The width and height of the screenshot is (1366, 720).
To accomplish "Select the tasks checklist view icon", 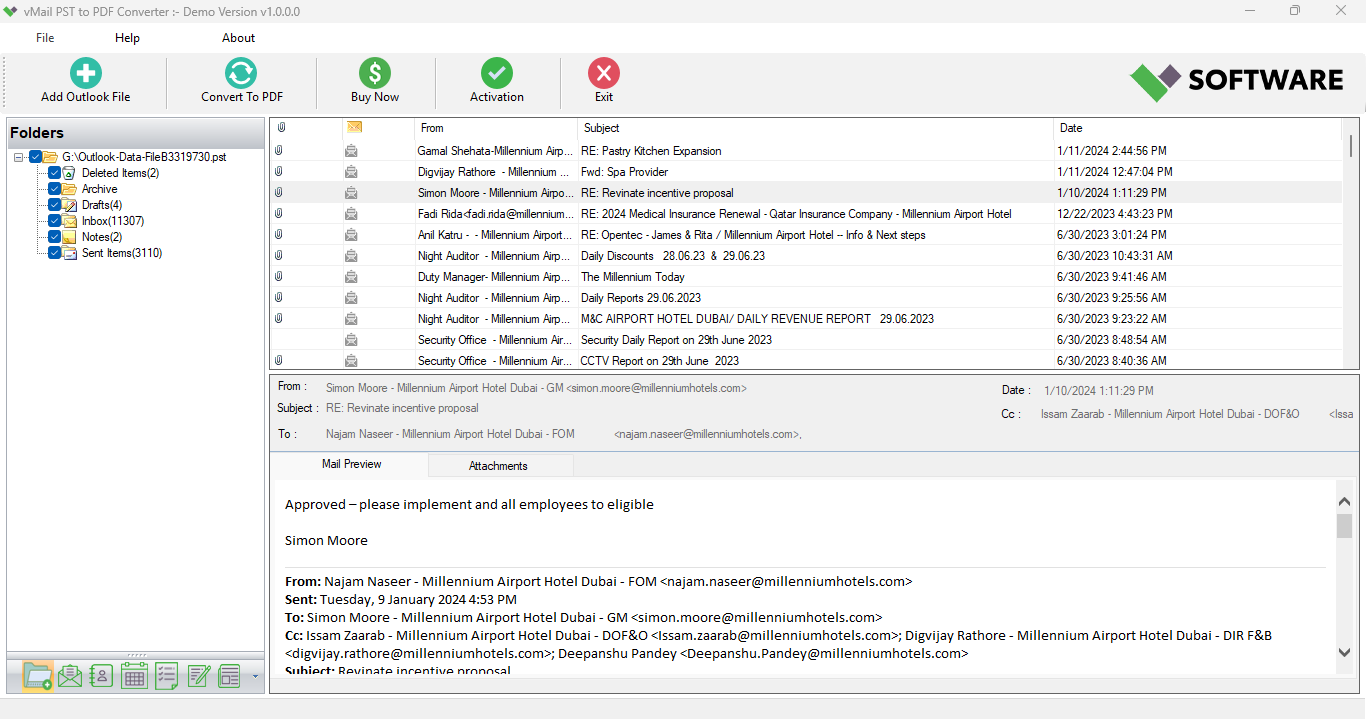I will click(165, 676).
